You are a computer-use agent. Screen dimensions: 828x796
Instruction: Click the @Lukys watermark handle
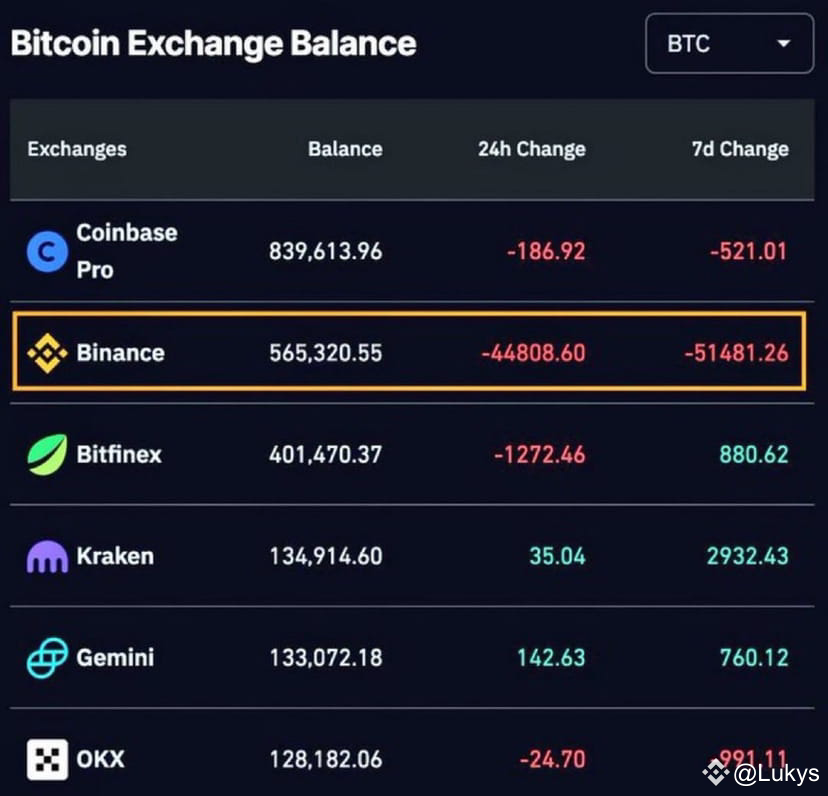click(776, 774)
